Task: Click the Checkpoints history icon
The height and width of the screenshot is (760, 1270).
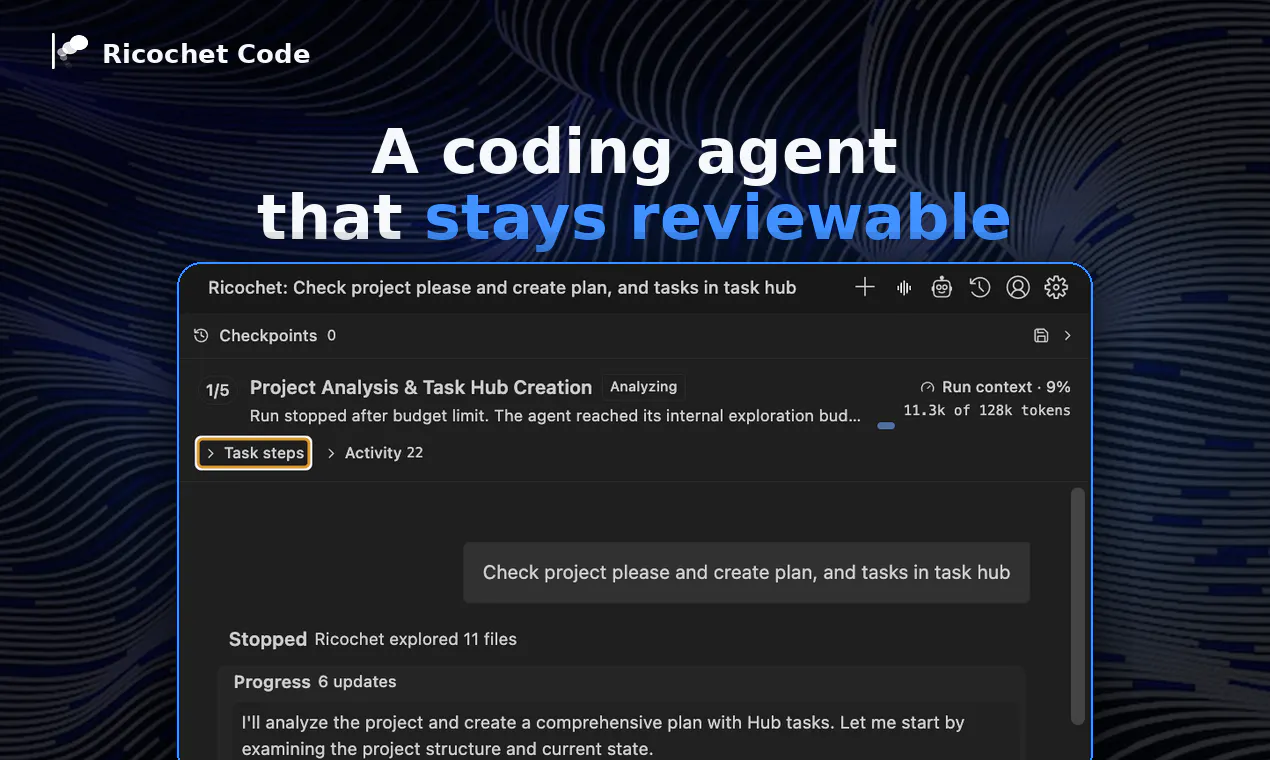Action: (x=201, y=336)
